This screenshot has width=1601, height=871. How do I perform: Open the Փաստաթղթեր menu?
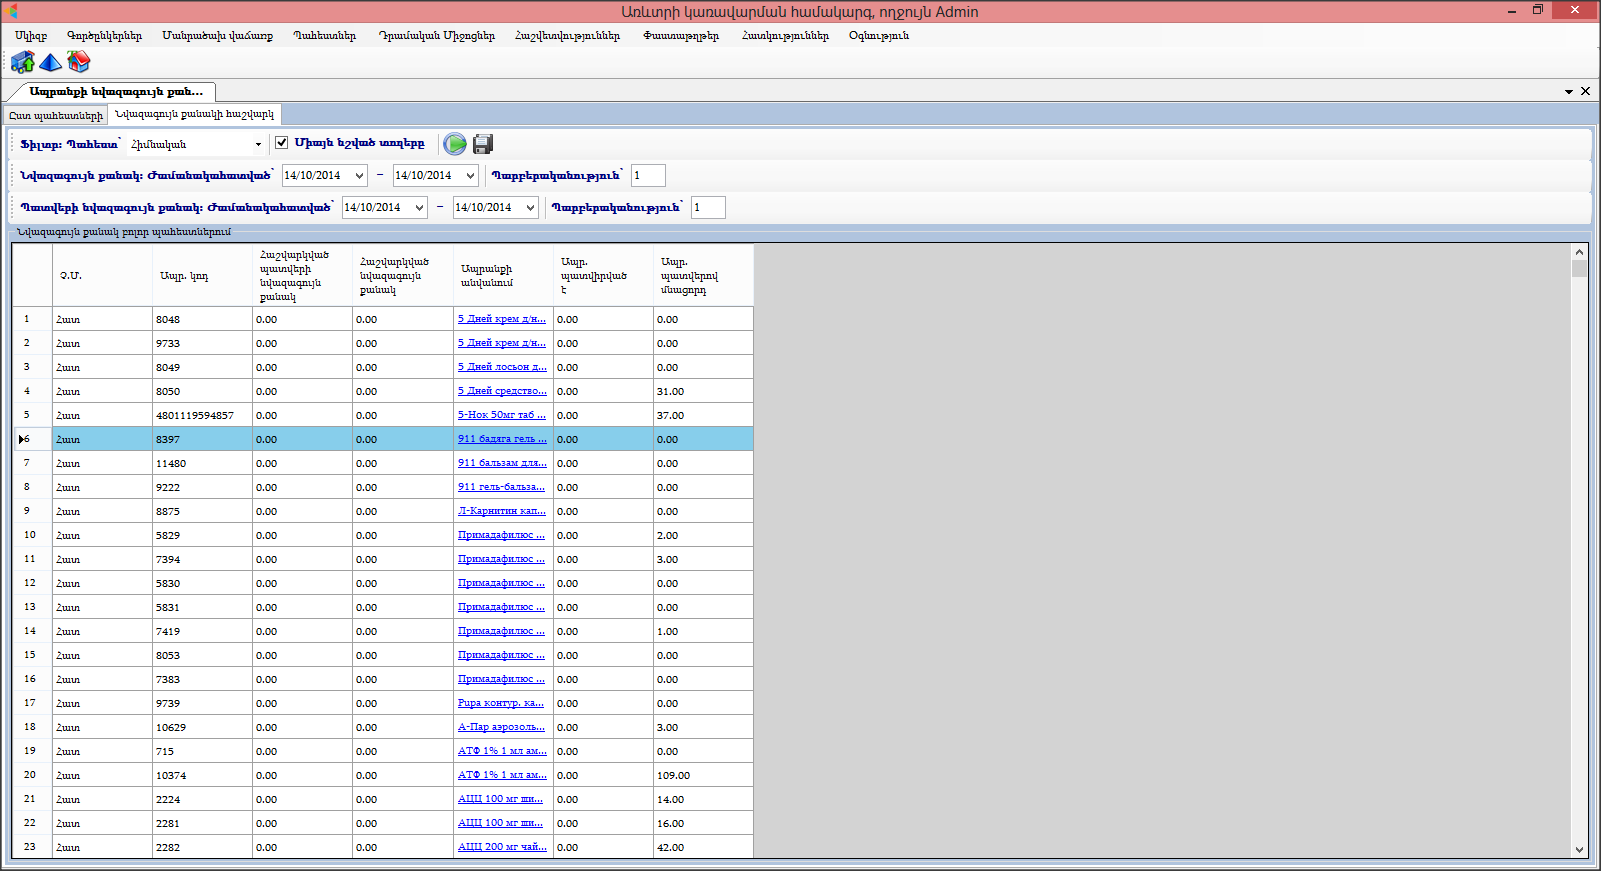click(681, 35)
